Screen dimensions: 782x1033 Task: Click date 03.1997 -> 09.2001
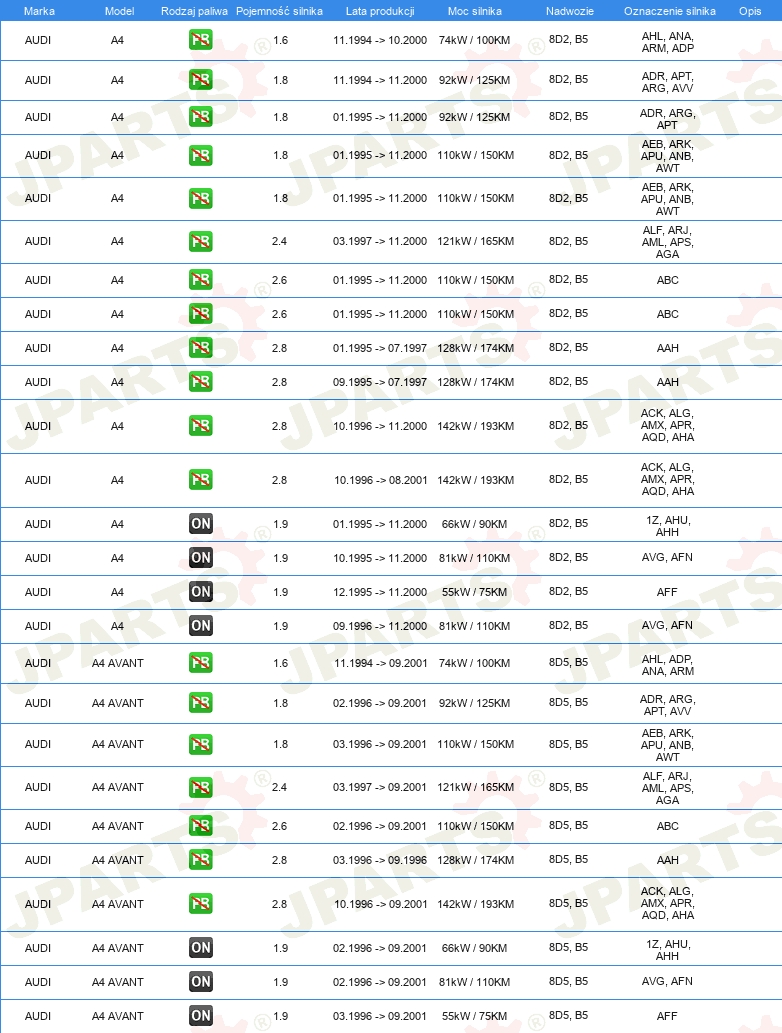tap(380, 787)
